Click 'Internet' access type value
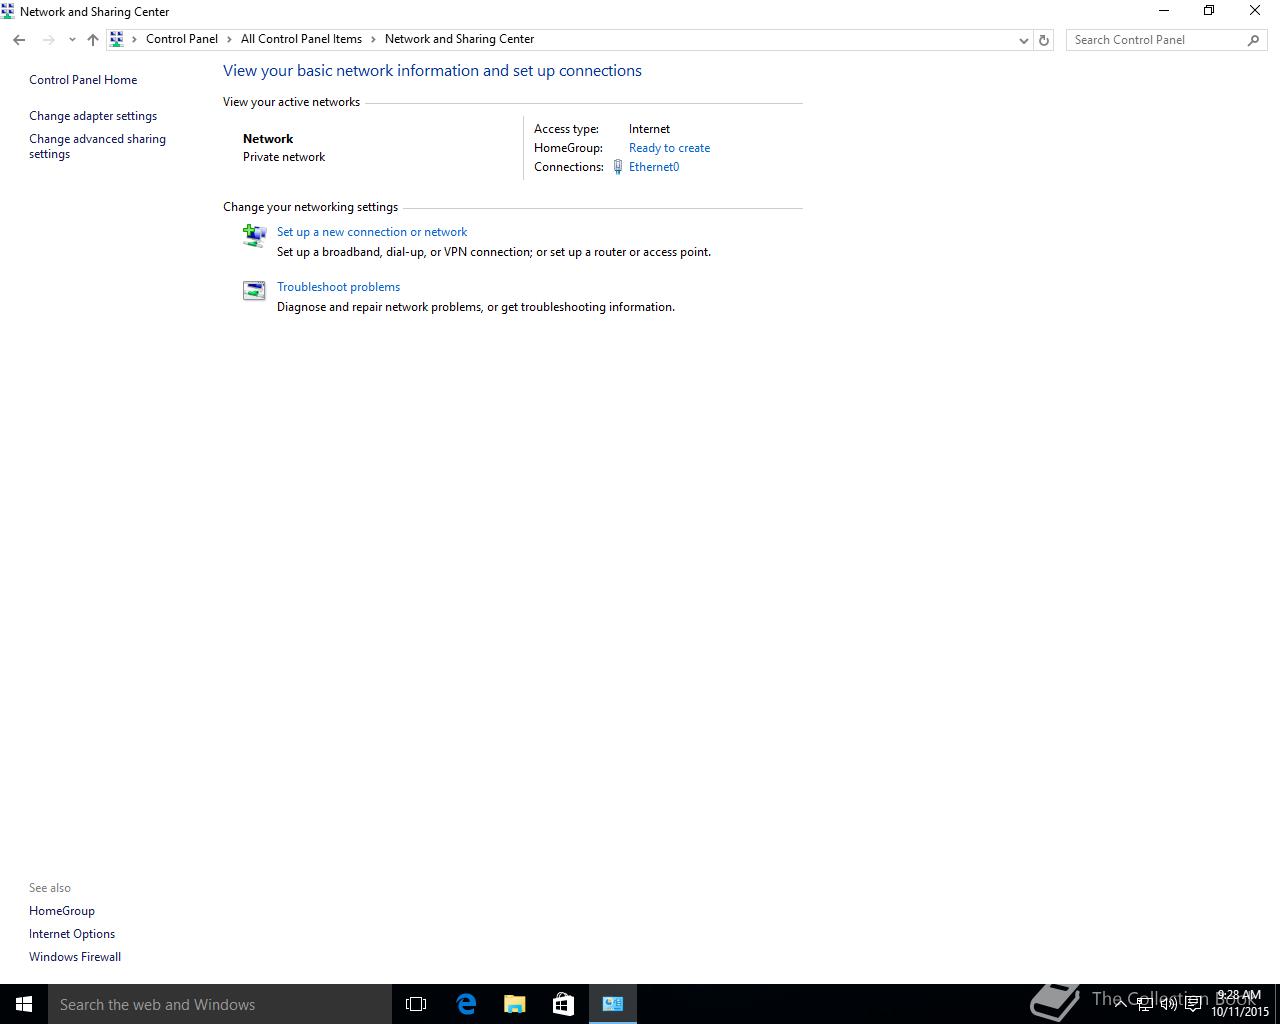 tap(649, 129)
